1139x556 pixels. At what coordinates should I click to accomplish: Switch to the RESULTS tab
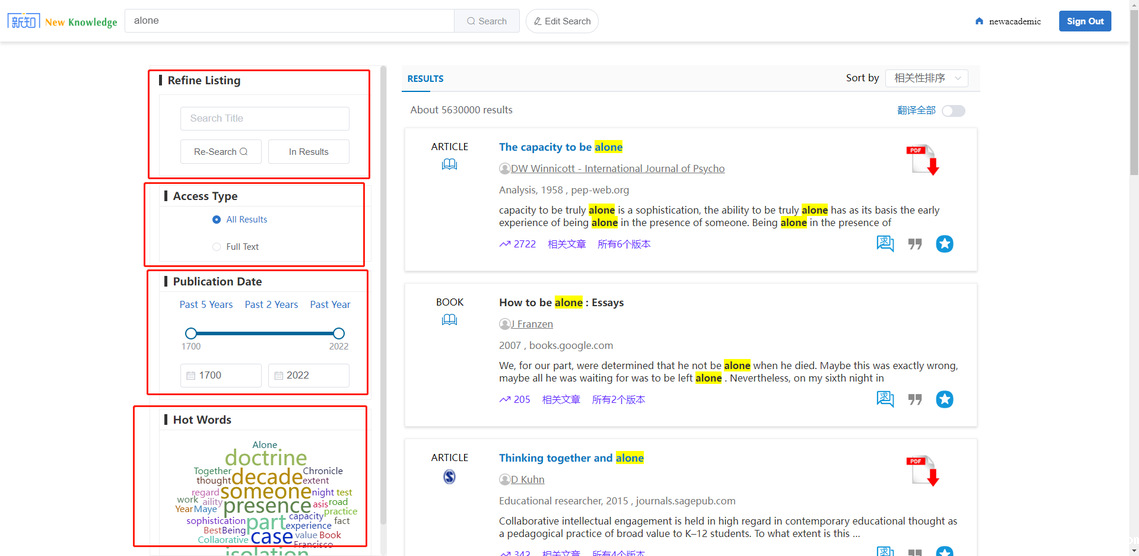pos(425,79)
